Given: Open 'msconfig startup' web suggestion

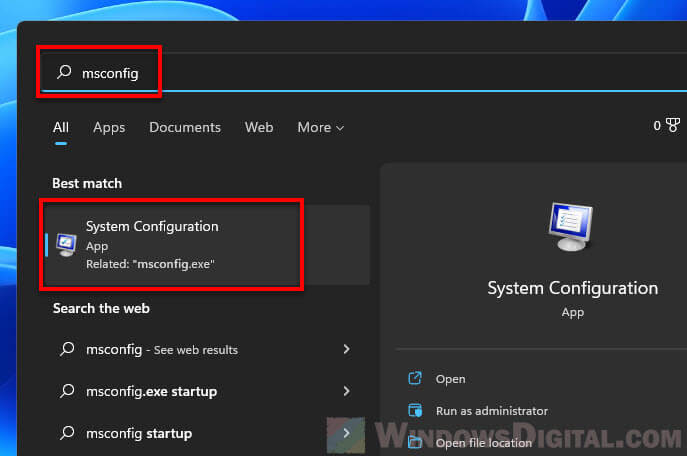Looking at the screenshot, I should tap(139, 433).
